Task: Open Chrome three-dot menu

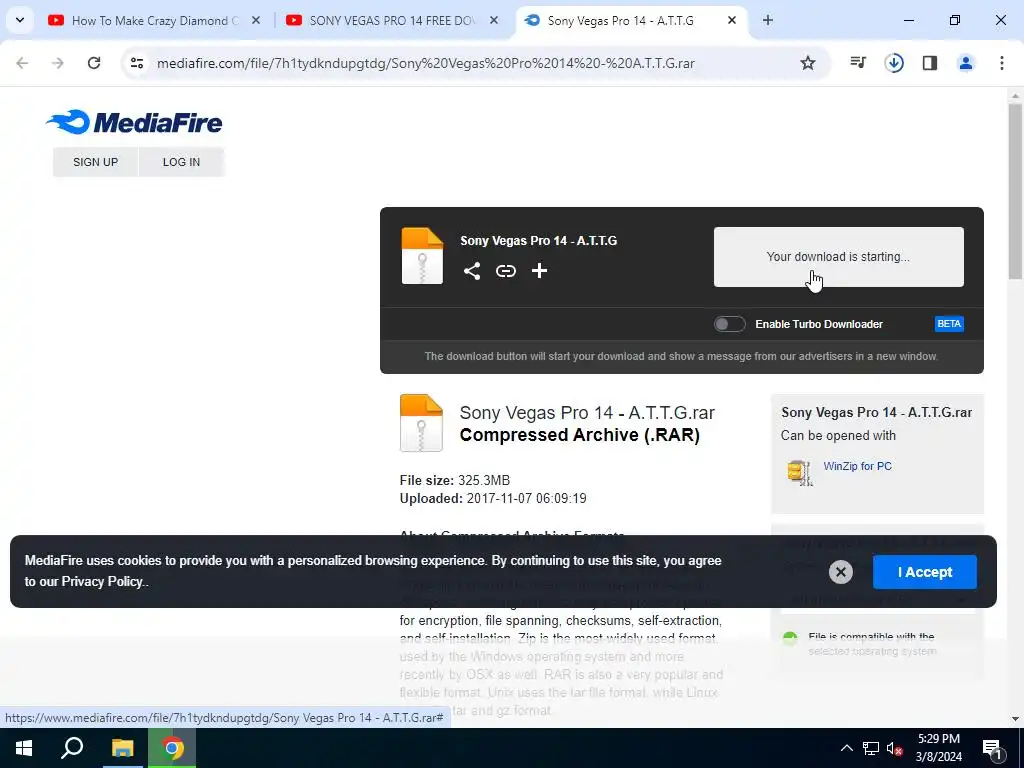Action: [1002, 63]
